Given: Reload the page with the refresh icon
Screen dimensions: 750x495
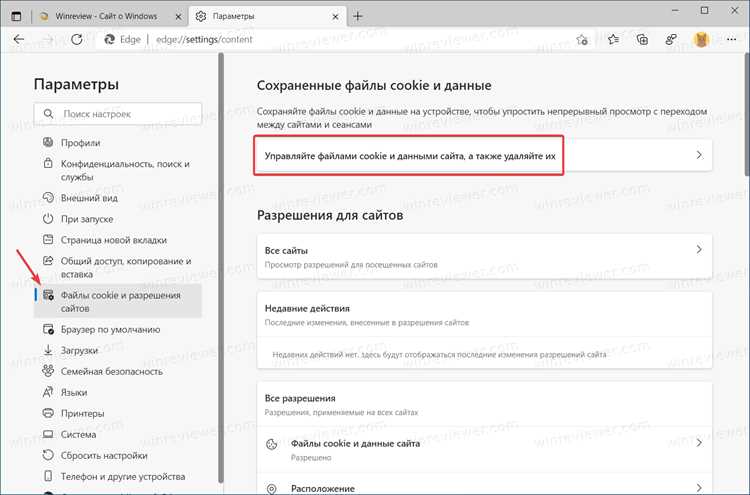Looking at the screenshot, I should pos(77,40).
